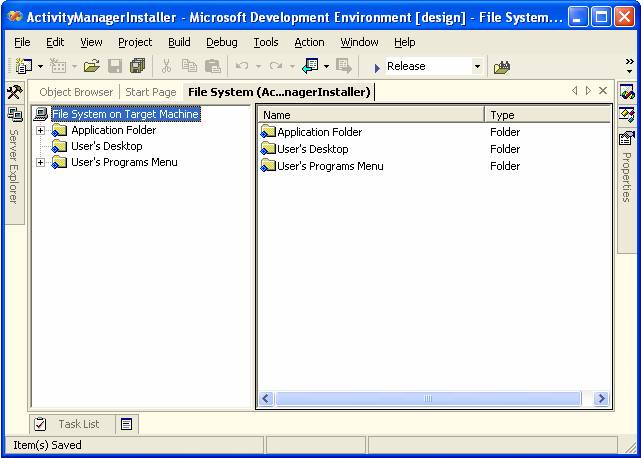Click the Start debugging play arrow

pyautogui.click(x=377, y=67)
